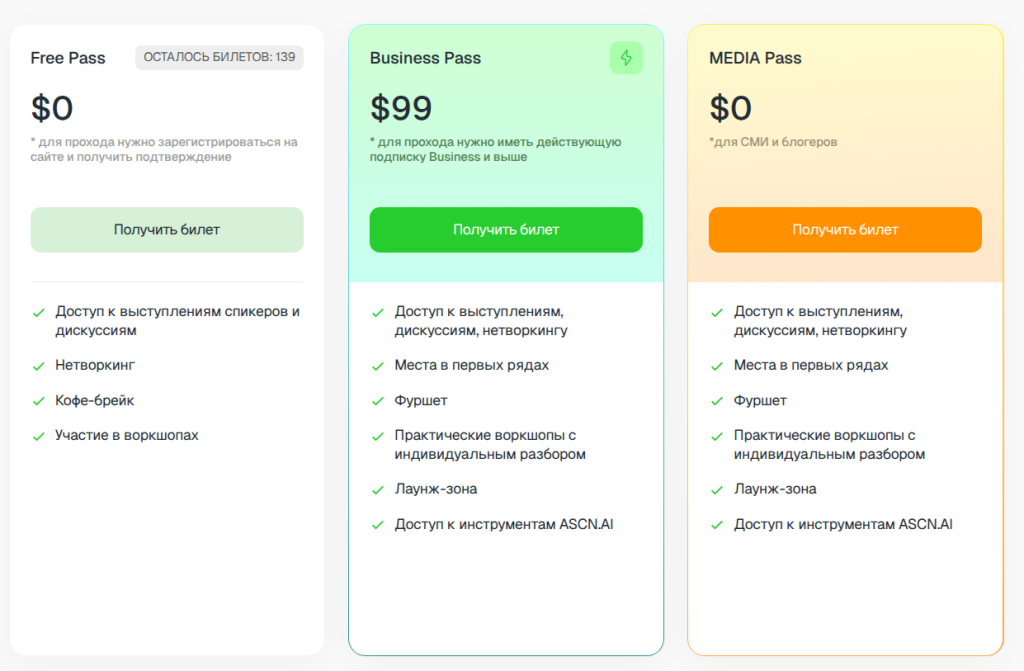Click the 'Free Pass' heading
This screenshot has height=671, width=1024.
coord(68,58)
